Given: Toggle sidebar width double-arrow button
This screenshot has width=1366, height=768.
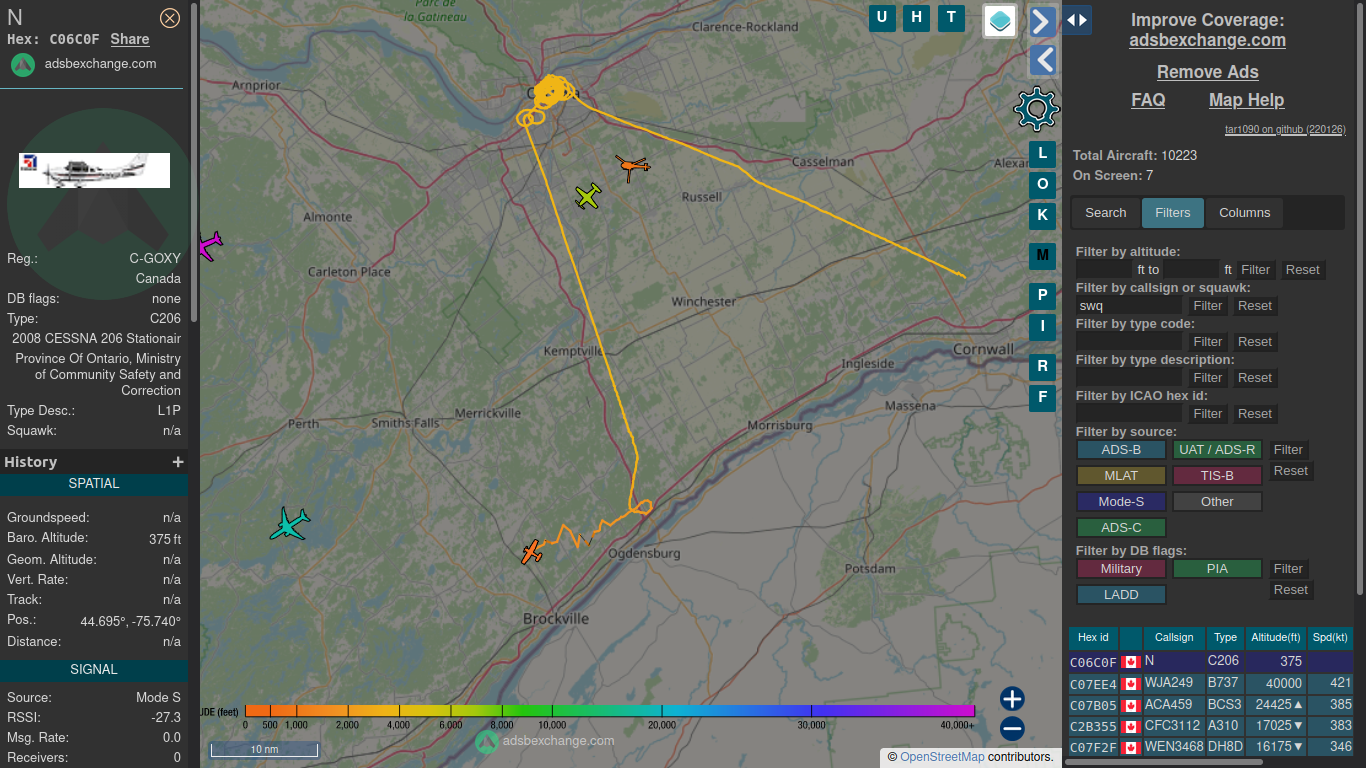Looking at the screenshot, I should point(1077,20).
